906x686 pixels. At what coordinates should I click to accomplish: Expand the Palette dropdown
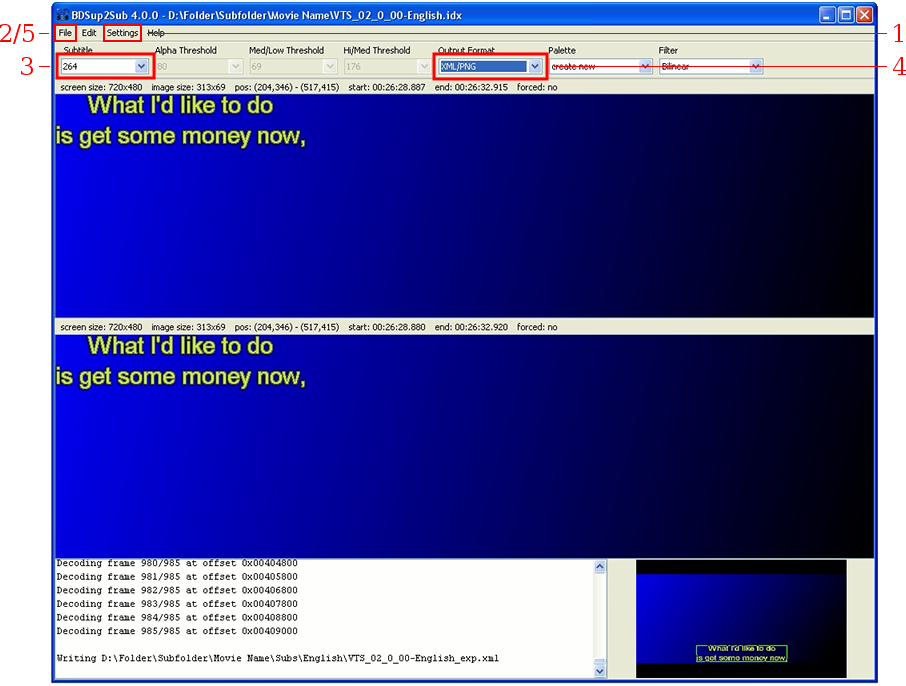coord(645,66)
